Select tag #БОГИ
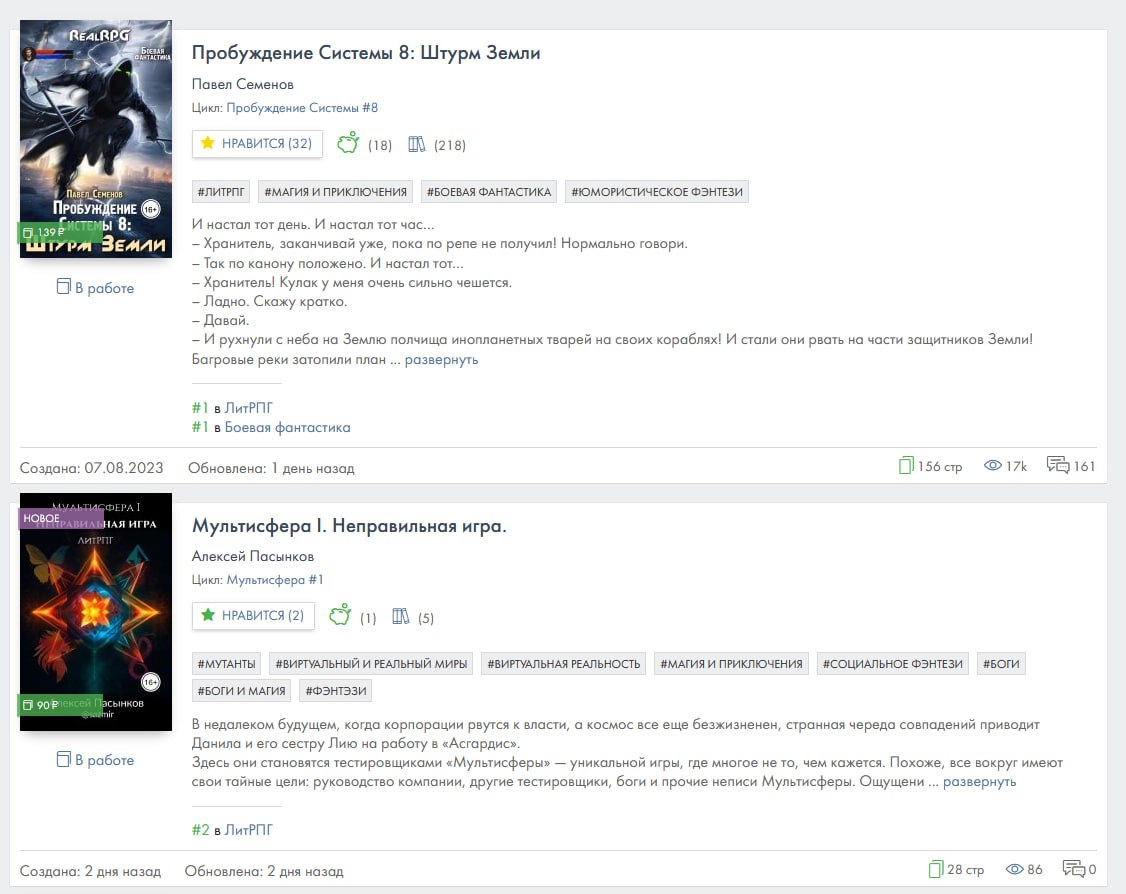Screen dimensions: 1126x894 pyautogui.click(x=1001, y=663)
